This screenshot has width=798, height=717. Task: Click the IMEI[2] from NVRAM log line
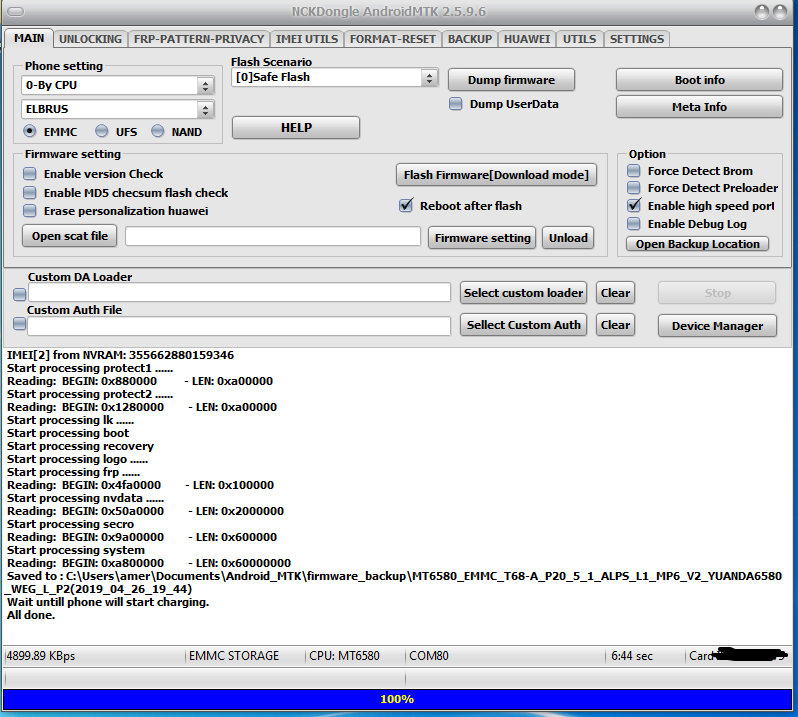[121, 355]
